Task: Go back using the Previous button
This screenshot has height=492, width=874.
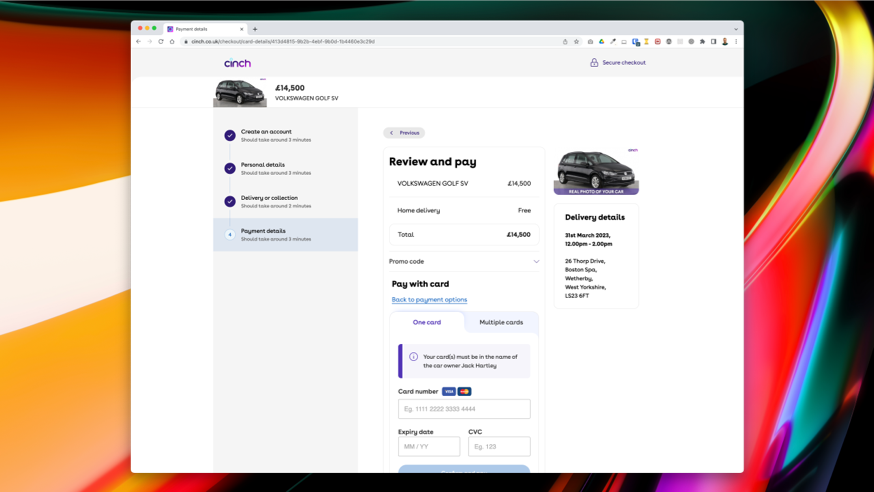Action: [404, 133]
